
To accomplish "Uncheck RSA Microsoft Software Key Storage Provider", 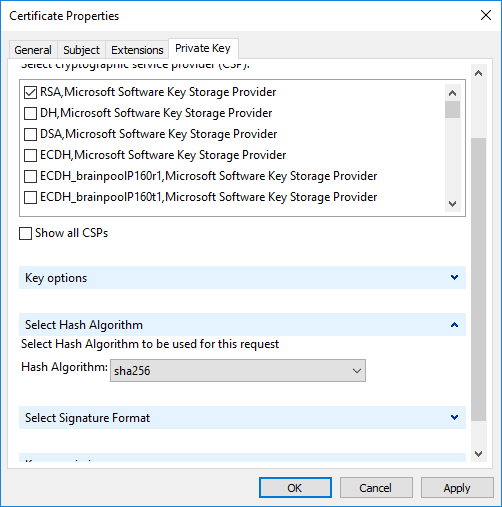I will click(30, 92).
